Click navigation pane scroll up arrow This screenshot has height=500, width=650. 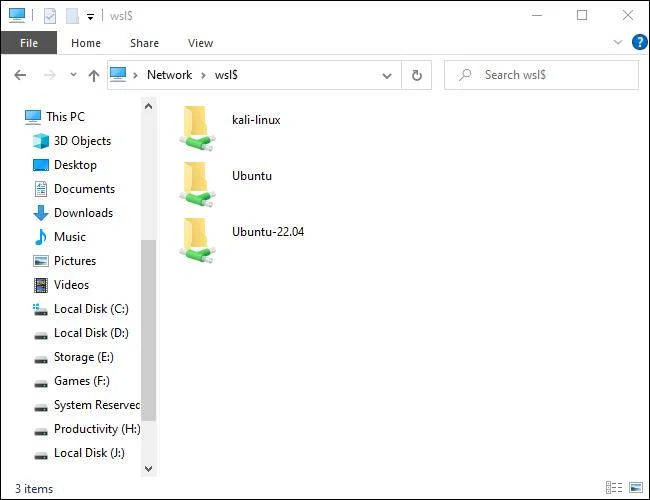148,106
